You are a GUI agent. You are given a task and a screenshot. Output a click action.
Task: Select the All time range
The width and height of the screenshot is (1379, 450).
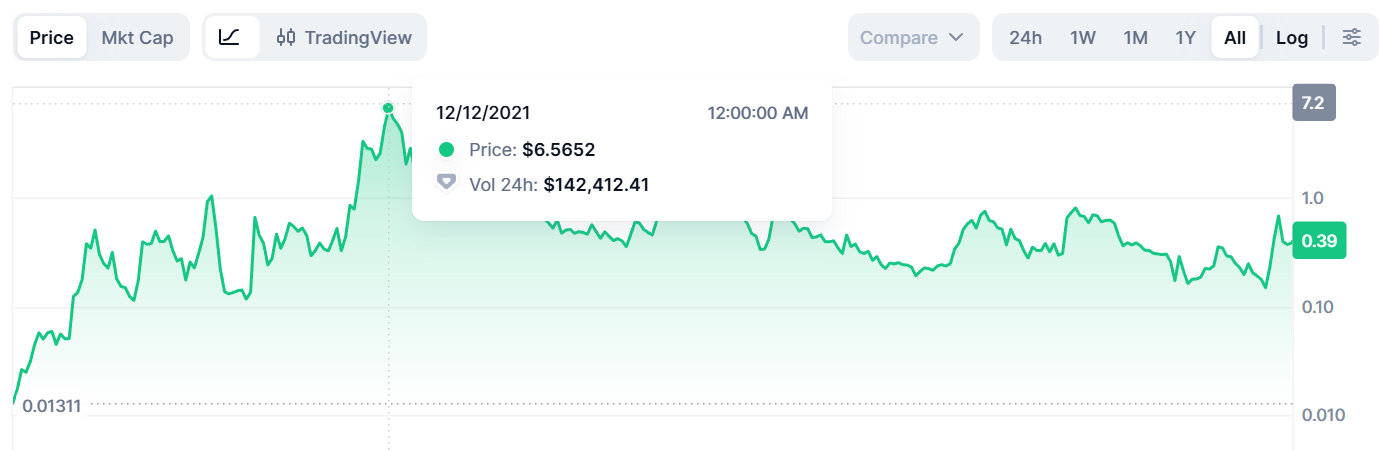click(x=1235, y=37)
